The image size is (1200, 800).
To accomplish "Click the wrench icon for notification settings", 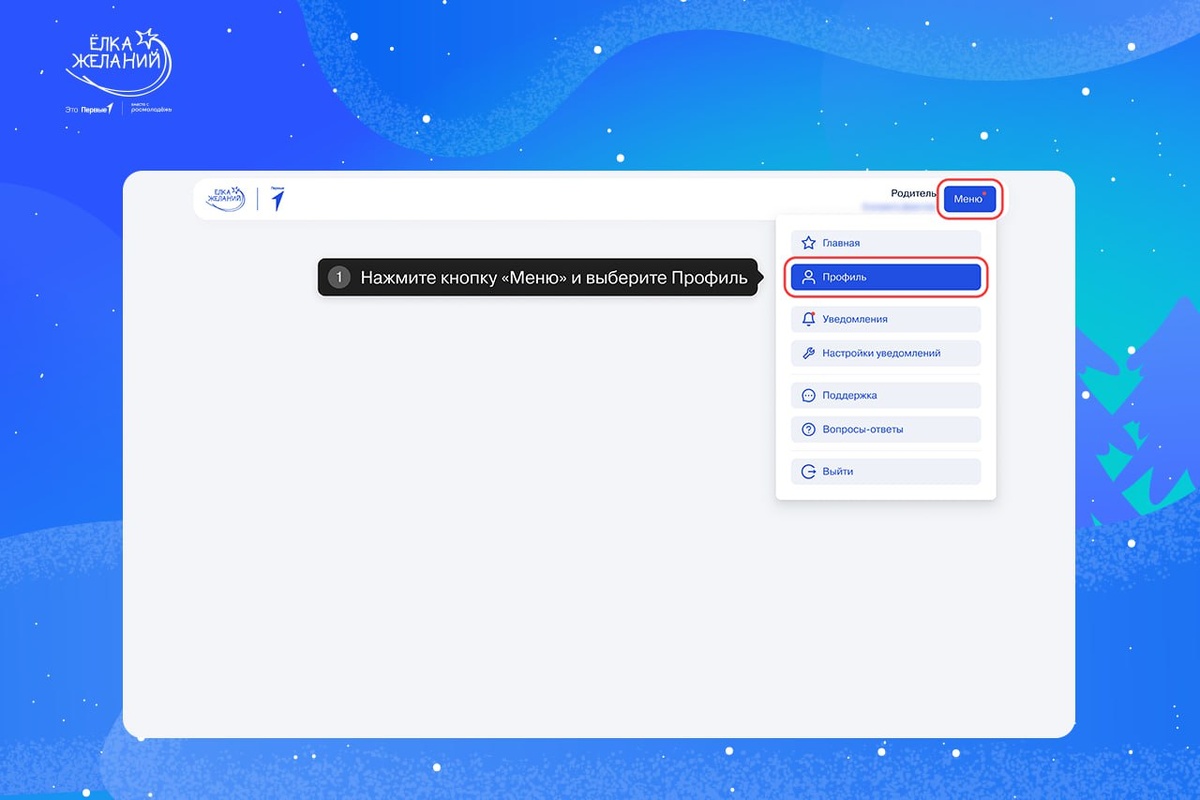I will [x=809, y=353].
